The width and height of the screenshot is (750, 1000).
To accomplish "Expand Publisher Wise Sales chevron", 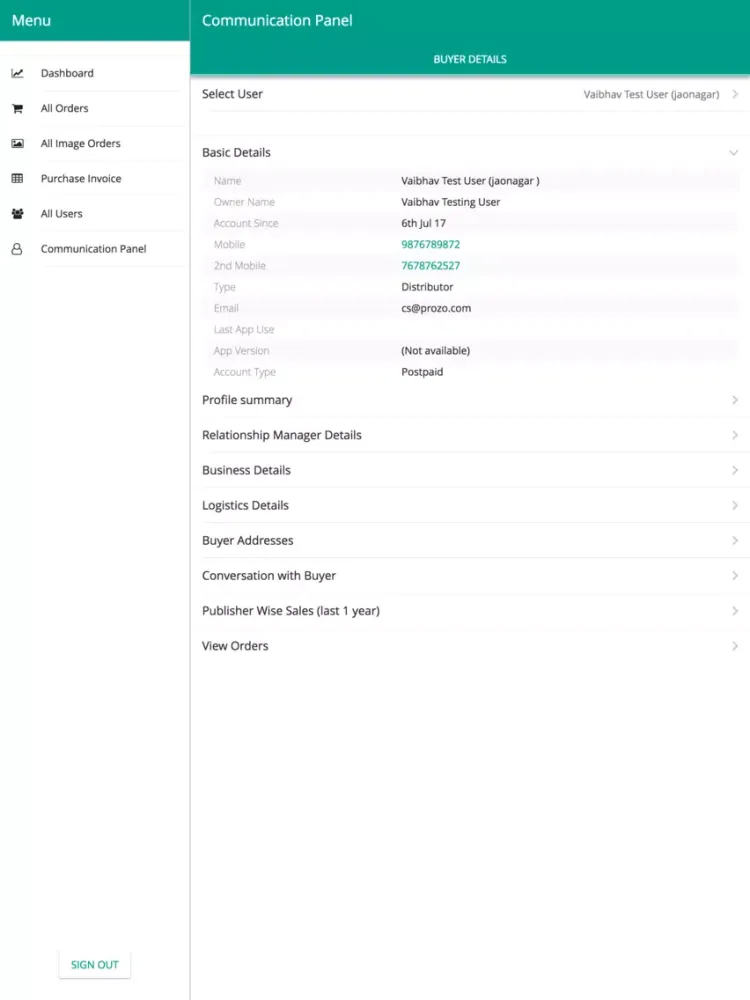I will click(735, 610).
